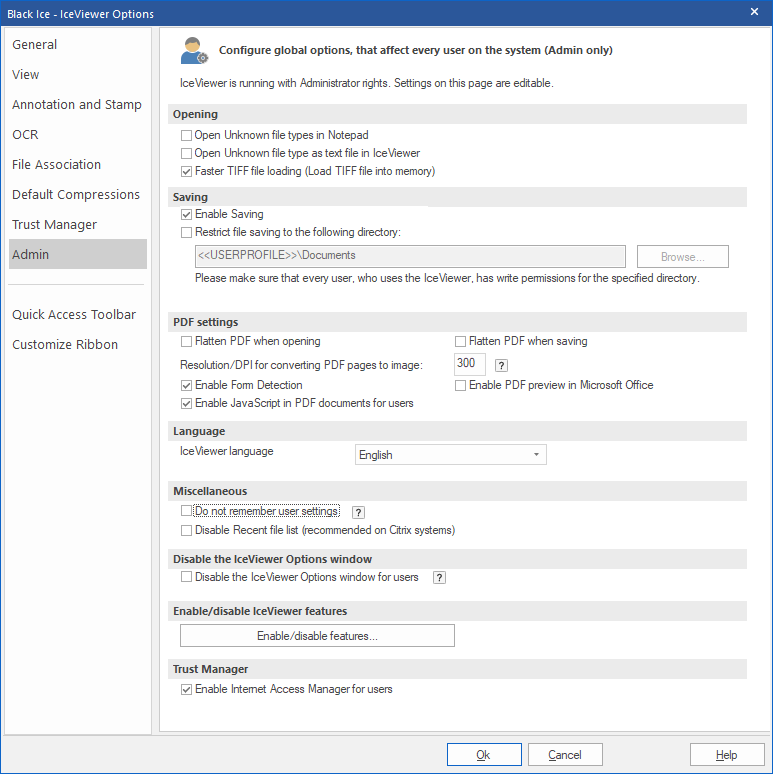Screen dimensions: 773x774
Task: Check Disable Recent file list option
Action: 186,531
